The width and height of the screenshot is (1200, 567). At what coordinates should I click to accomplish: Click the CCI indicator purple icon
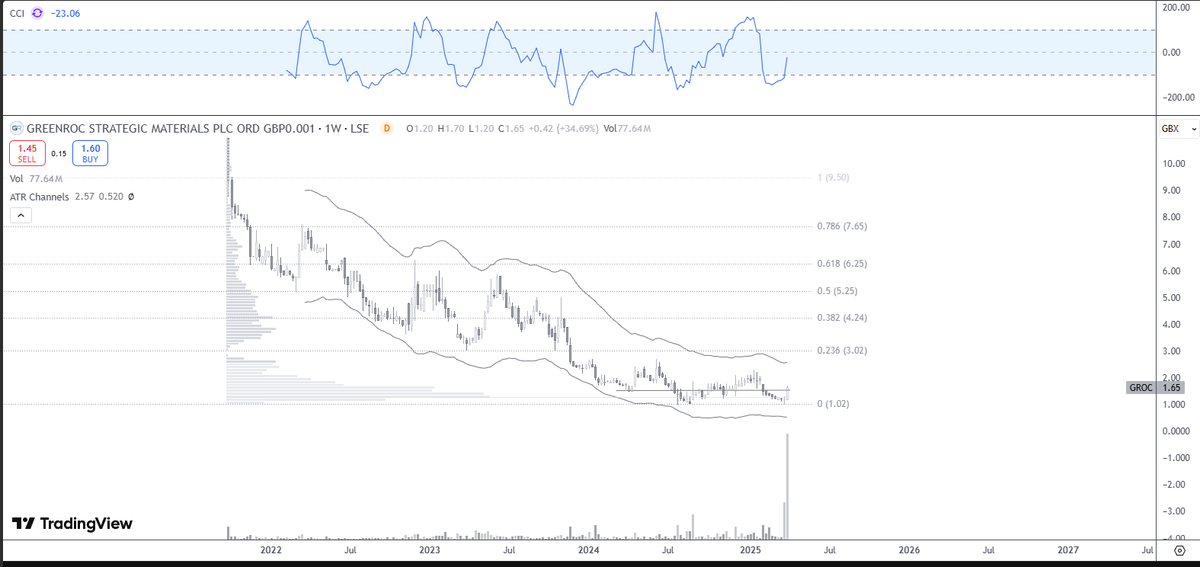click(38, 13)
